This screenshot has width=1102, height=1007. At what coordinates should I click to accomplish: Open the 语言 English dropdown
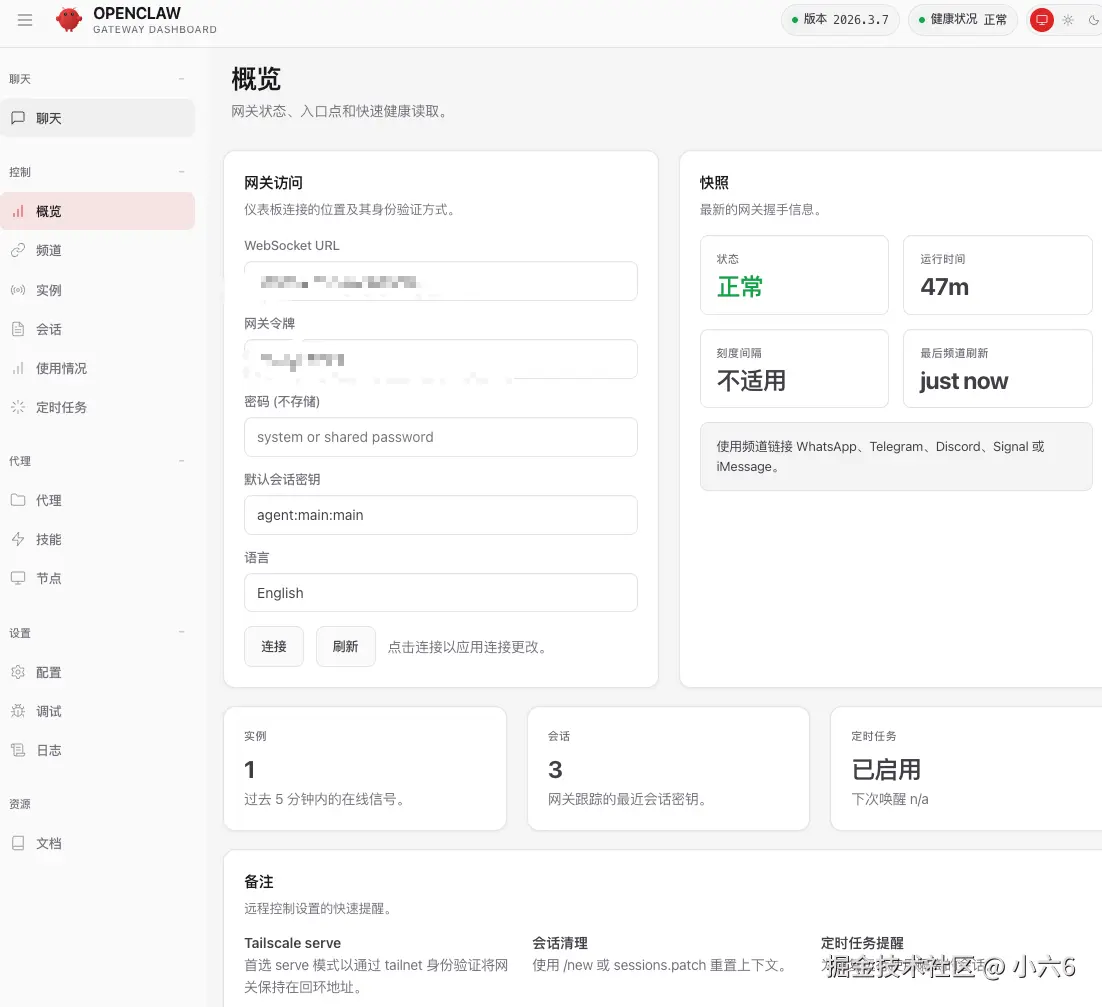441,593
